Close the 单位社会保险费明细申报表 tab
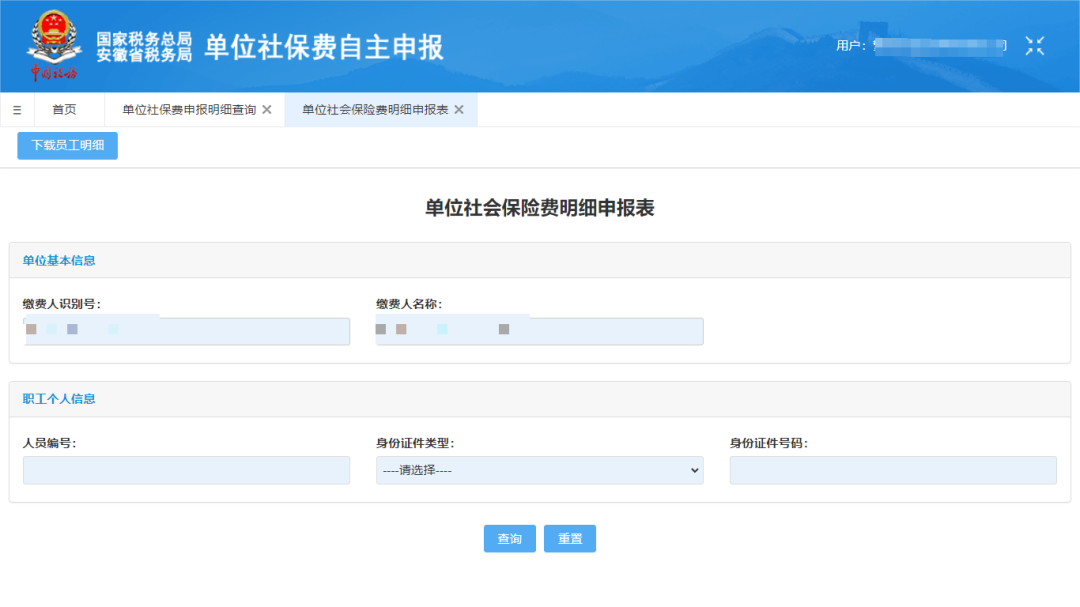1080x607 pixels. coord(459,110)
